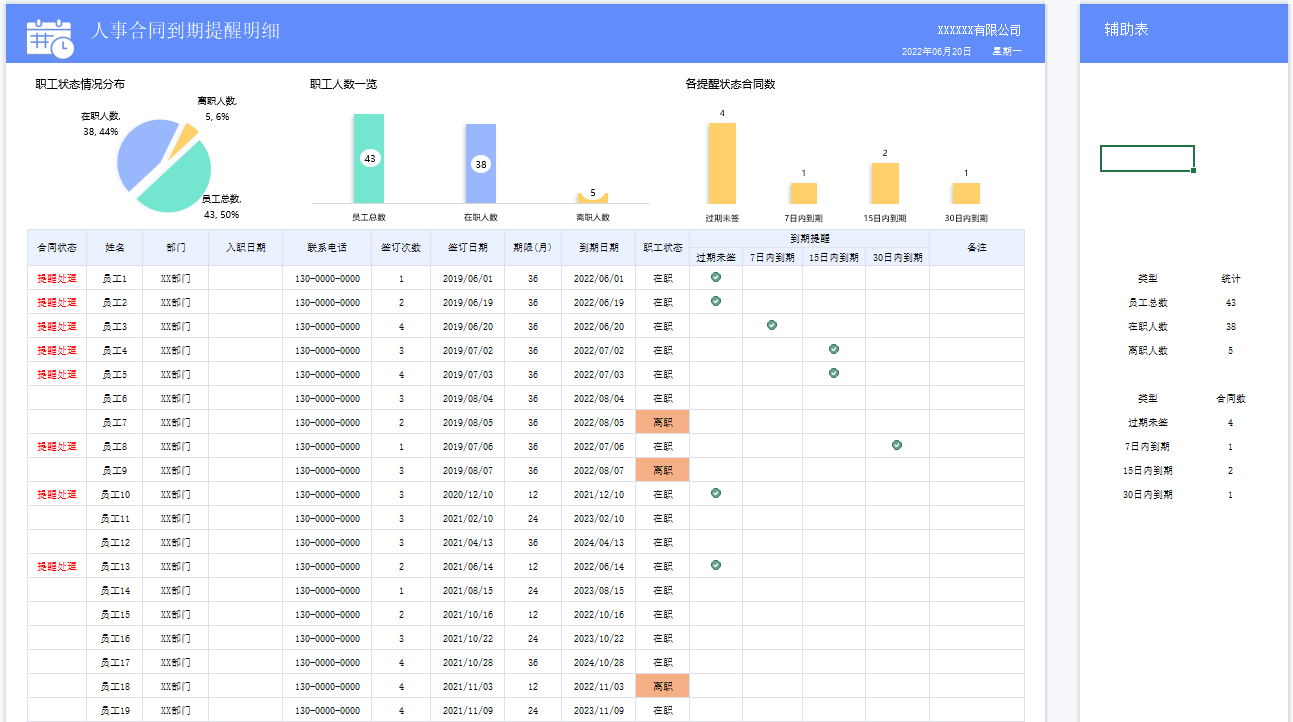The width and height of the screenshot is (1293, 722).
Task: Click the 过期未签 check mark in 员工10 row
Action: [716, 493]
